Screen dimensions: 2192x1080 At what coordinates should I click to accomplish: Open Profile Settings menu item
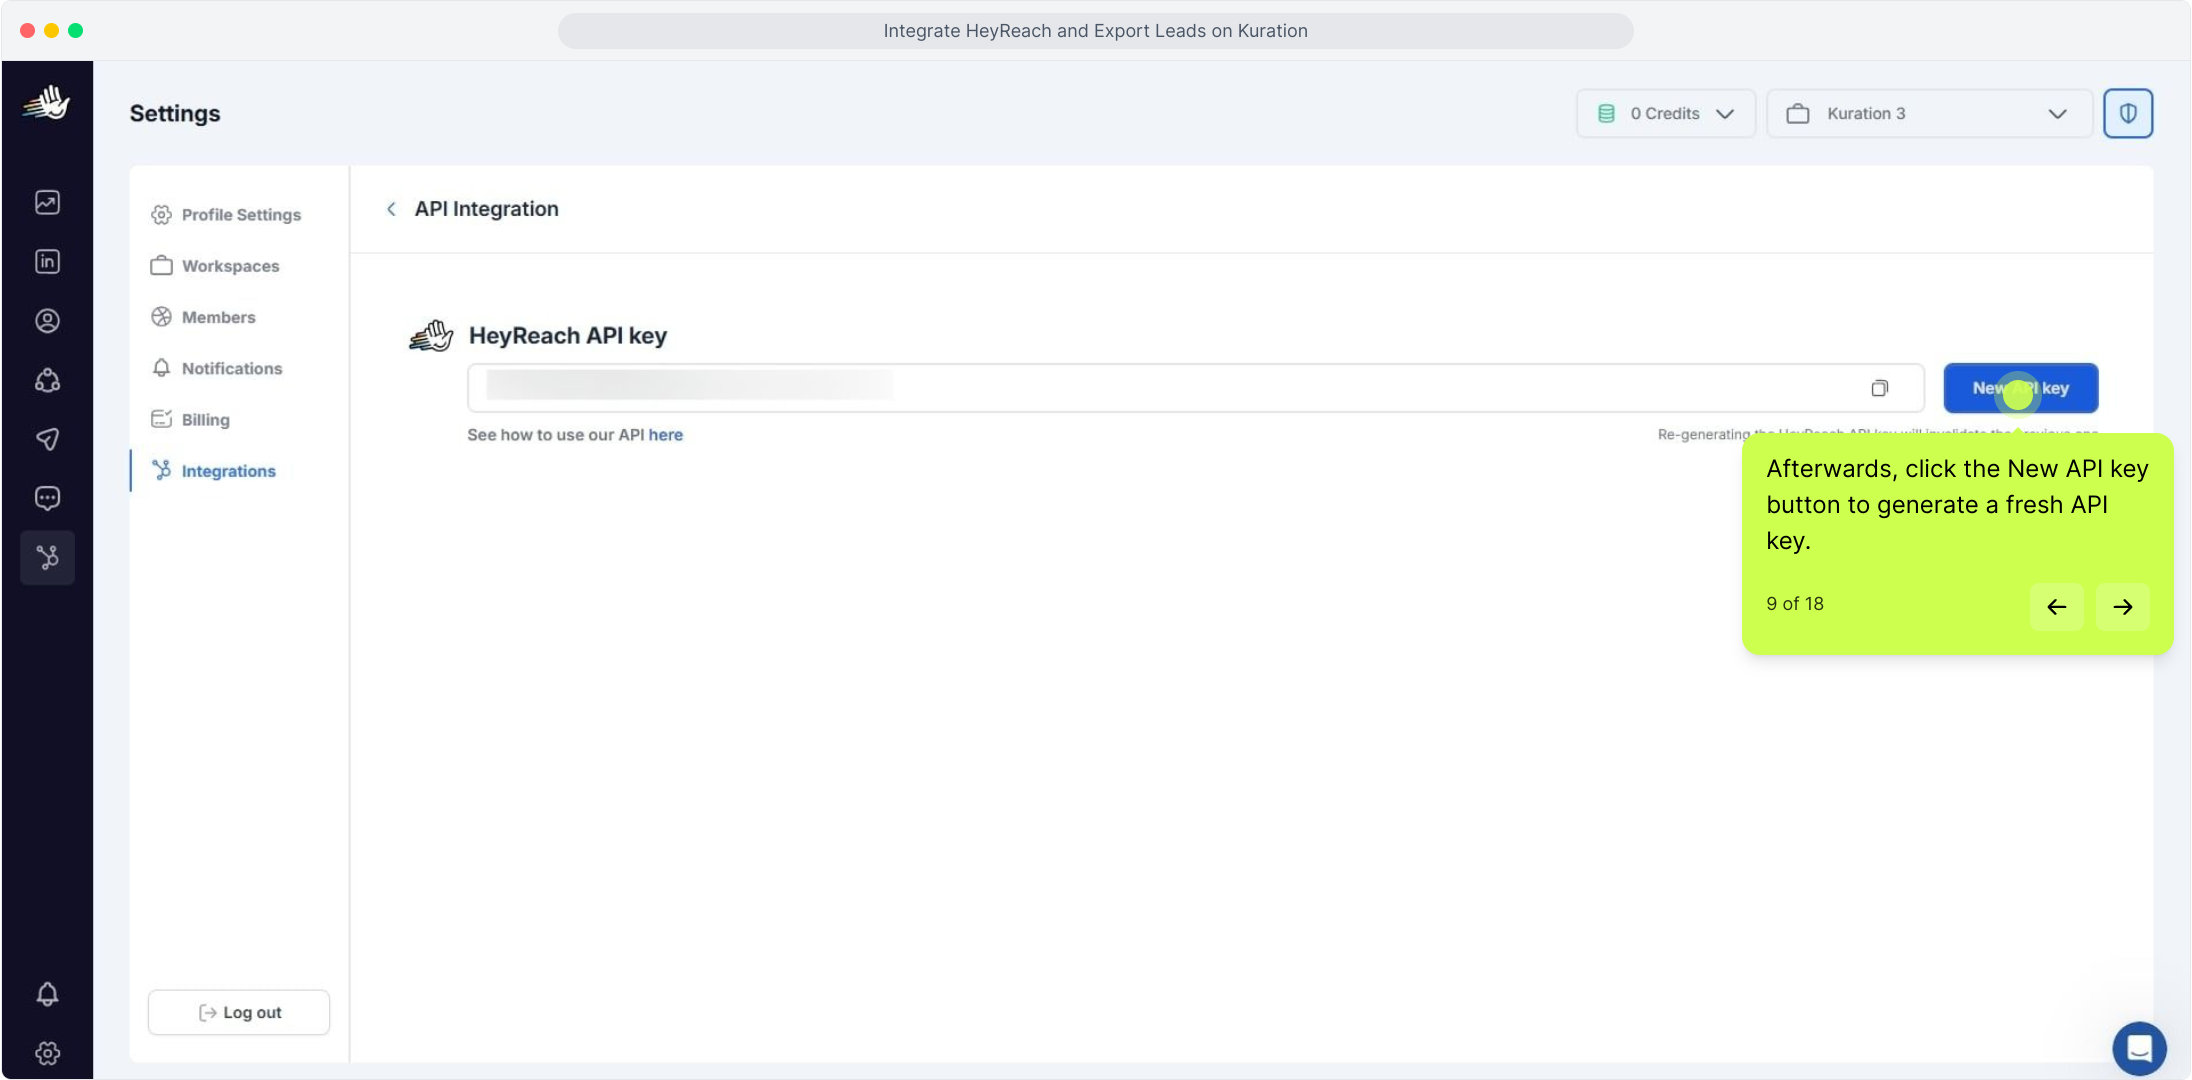tap(226, 215)
